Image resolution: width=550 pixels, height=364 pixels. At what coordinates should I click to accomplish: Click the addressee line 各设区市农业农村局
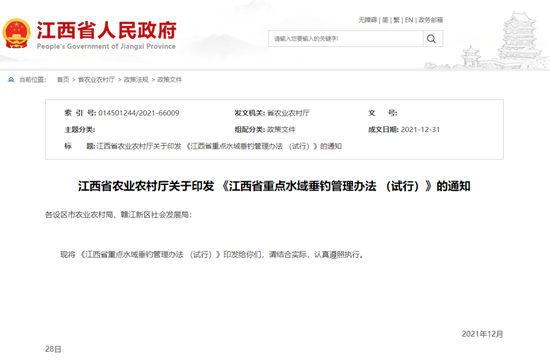[x=118, y=215]
